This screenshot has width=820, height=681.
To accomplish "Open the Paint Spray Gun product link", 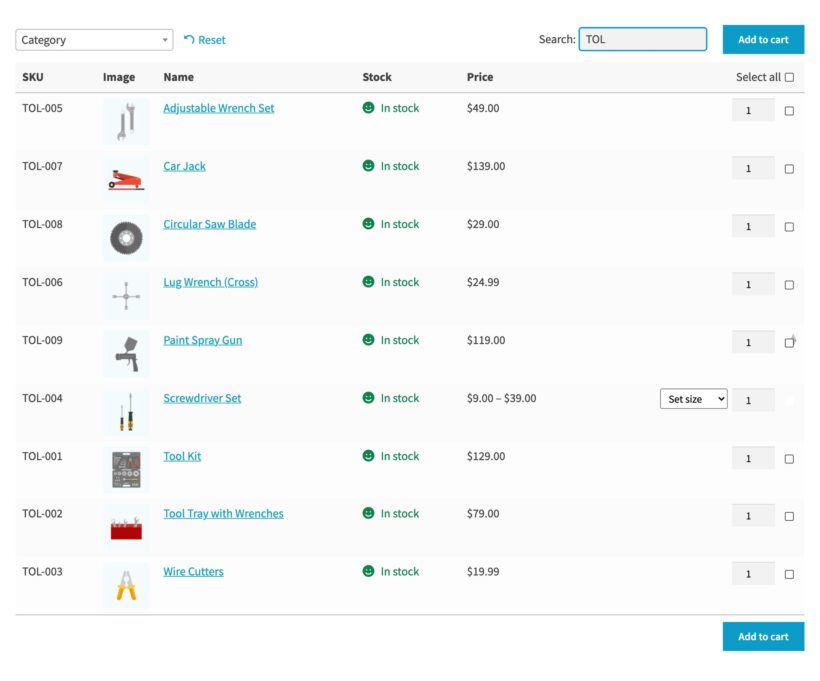I will (202, 340).
